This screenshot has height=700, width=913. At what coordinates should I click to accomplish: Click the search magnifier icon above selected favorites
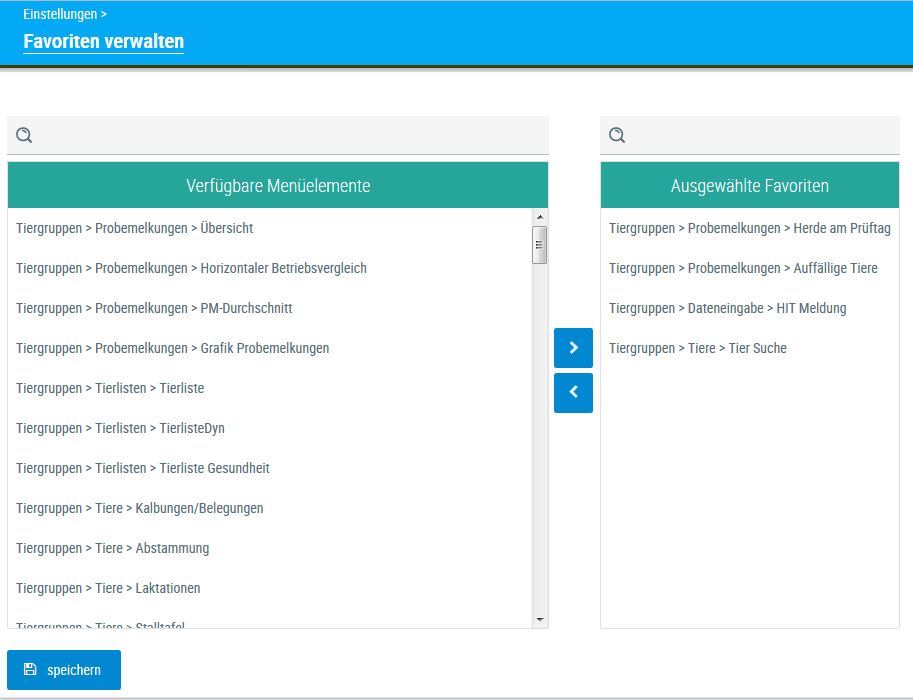(x=617, y=136)
